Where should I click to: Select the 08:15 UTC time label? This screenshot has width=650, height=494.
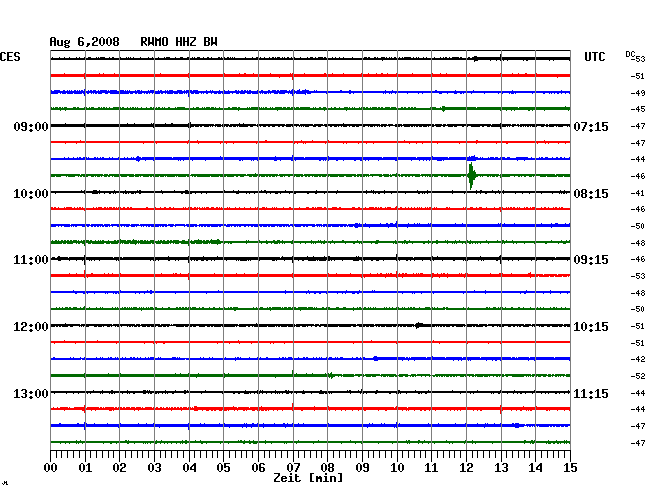point(591,194)
